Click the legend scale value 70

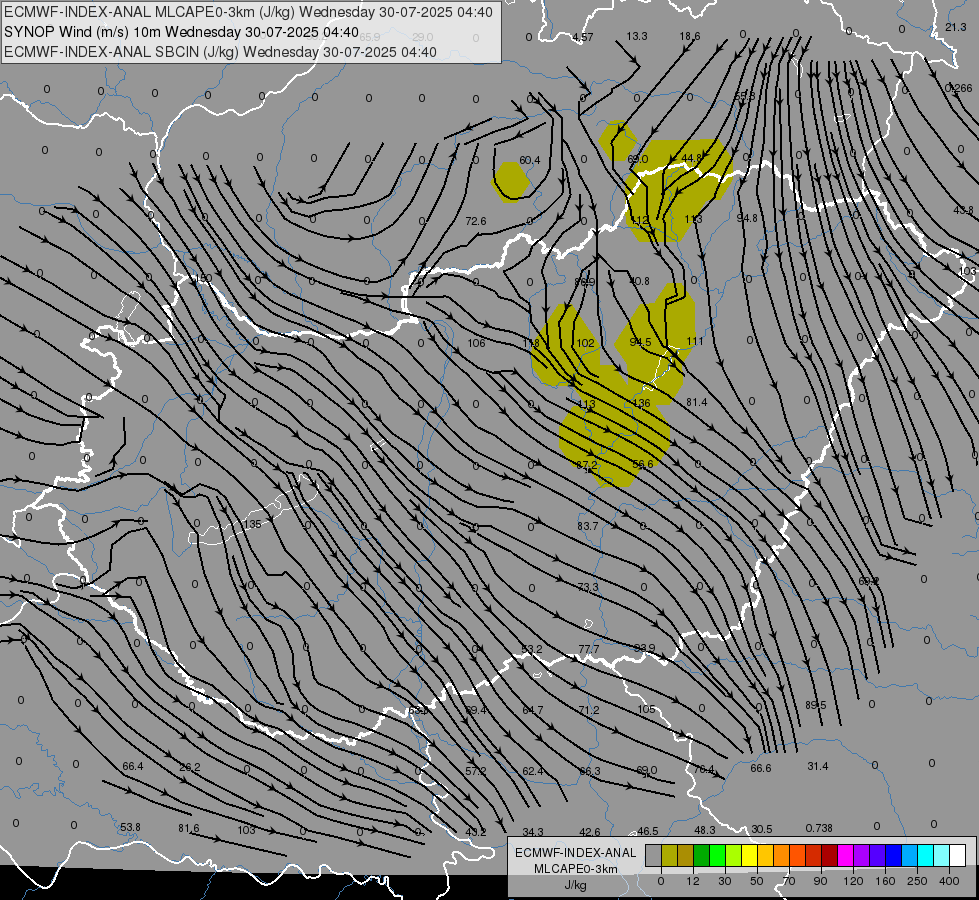pos(789,881)
